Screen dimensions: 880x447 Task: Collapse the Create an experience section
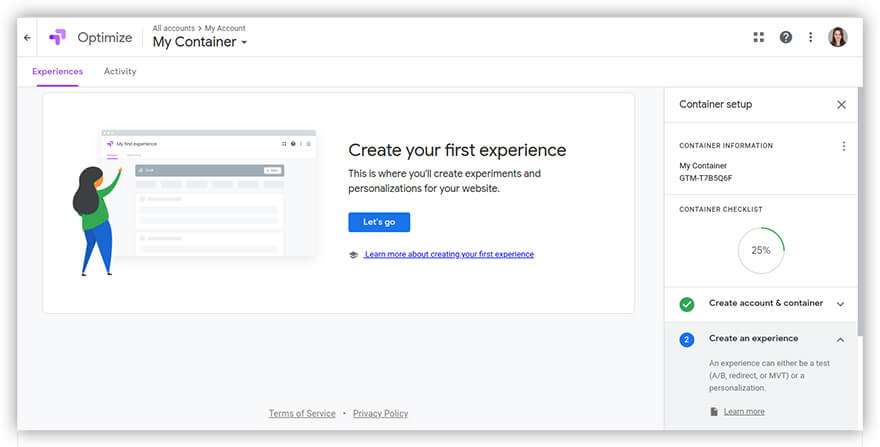pyautogui.click(x=840, y=339)
